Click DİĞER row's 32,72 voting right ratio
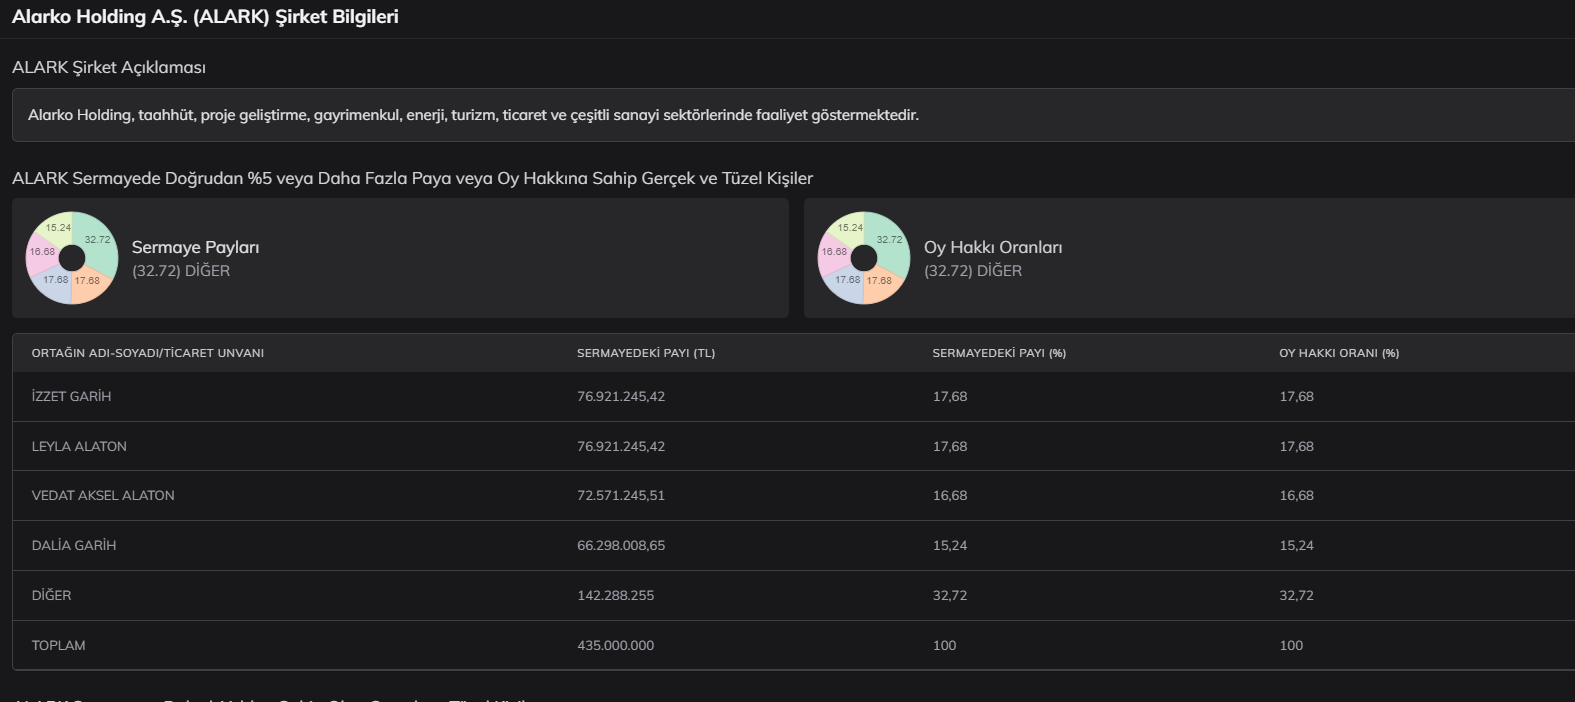 click(1297, 595)
